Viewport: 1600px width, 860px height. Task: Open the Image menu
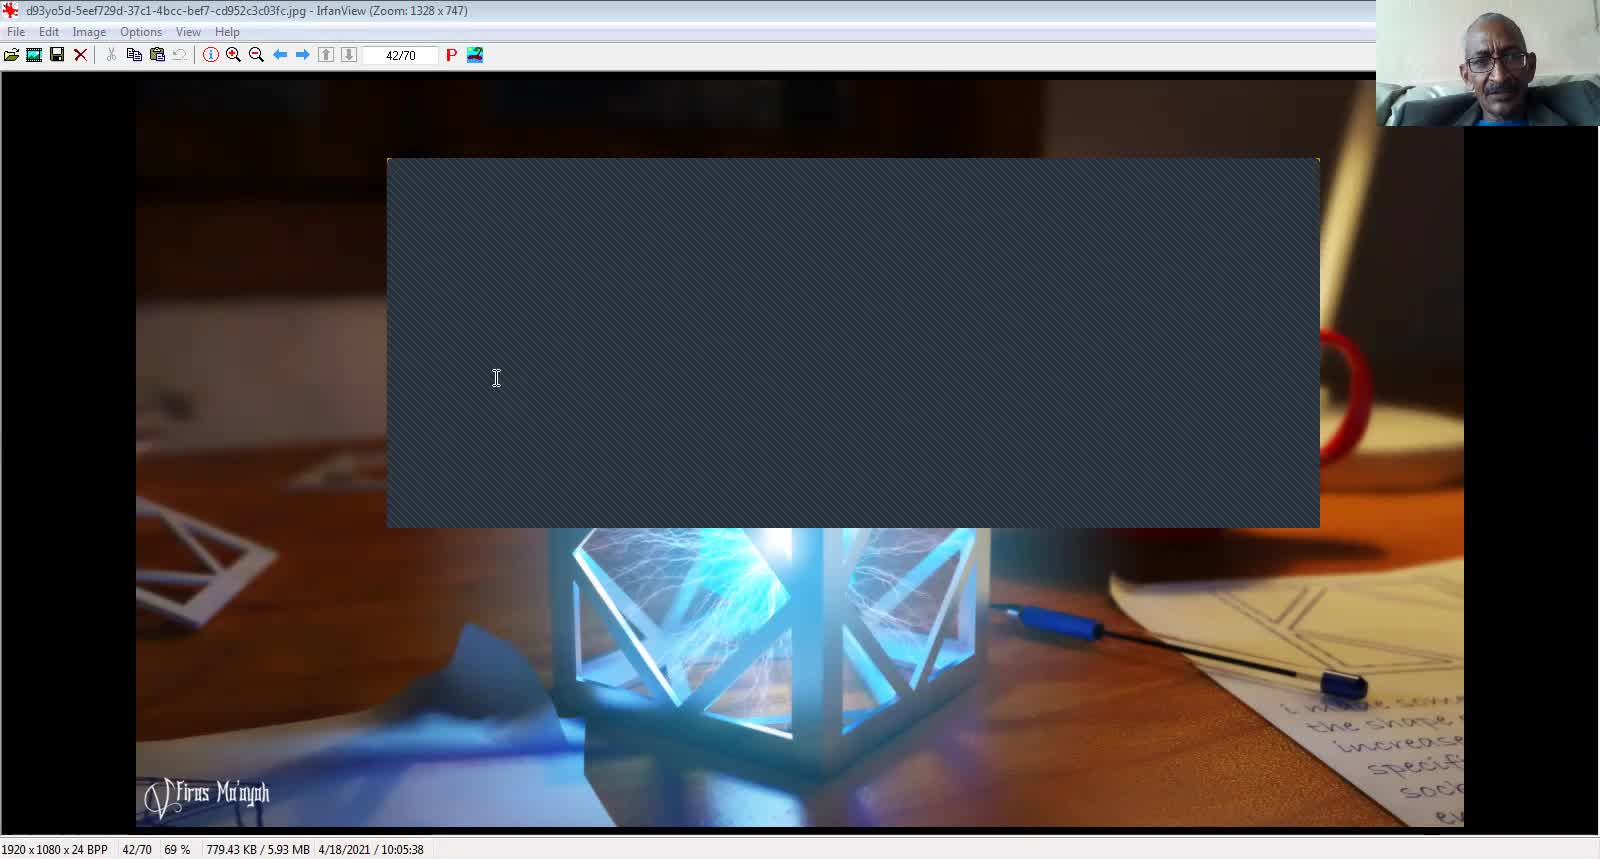coord(89,32)
